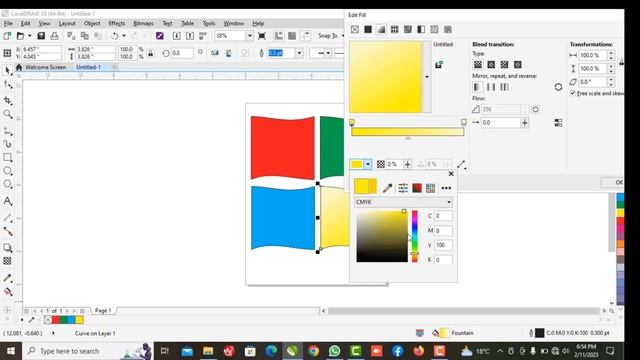Open the Open-file dropdown arrow
Image resolution: width=640 pixels, height=360 pixels.
(29, 36)
